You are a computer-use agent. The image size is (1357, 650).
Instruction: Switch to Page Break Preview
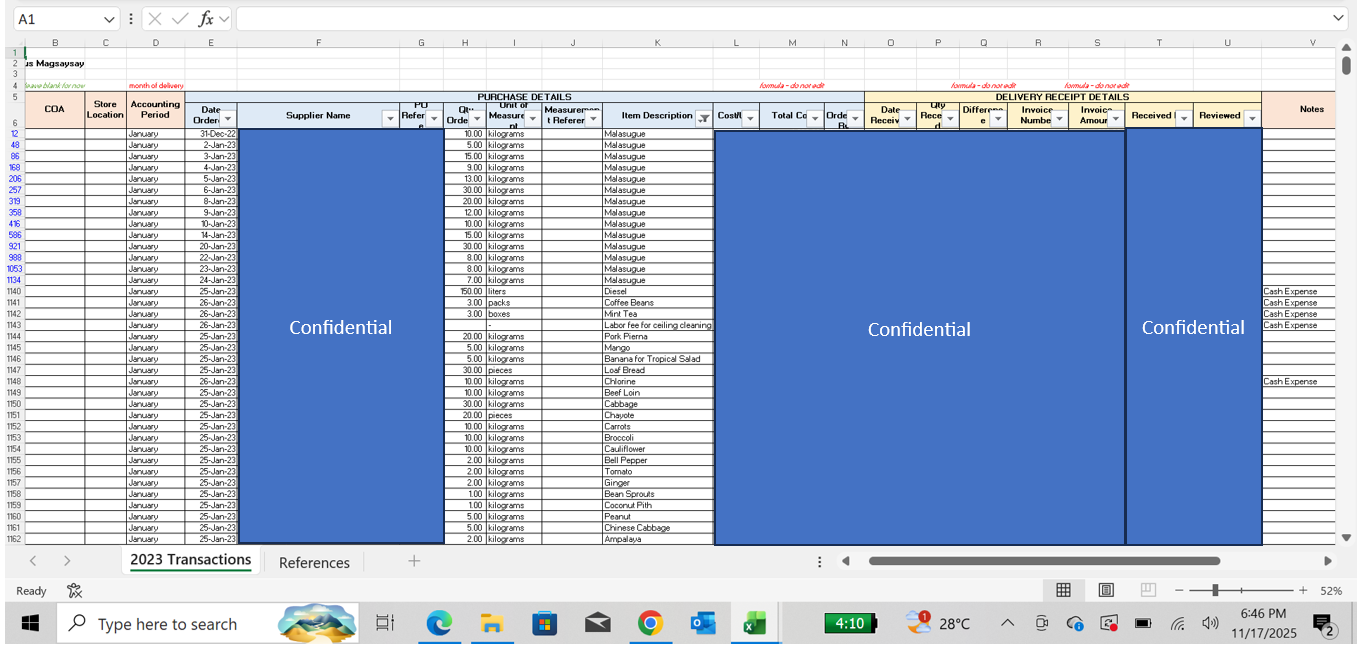point(1149,590)
